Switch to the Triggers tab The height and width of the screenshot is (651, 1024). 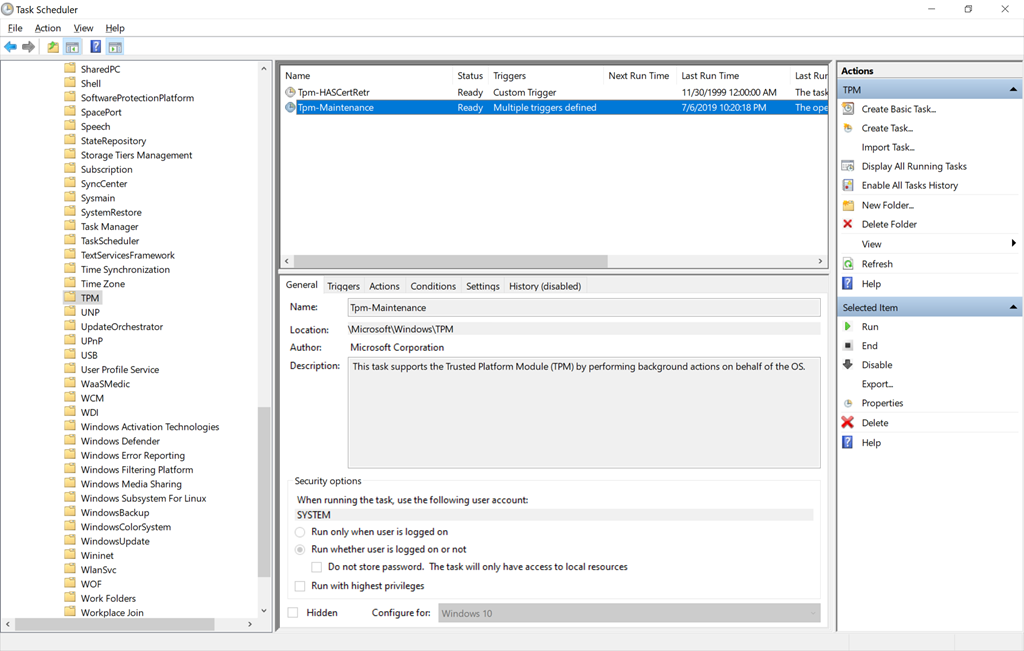click(x=343, y=286)
